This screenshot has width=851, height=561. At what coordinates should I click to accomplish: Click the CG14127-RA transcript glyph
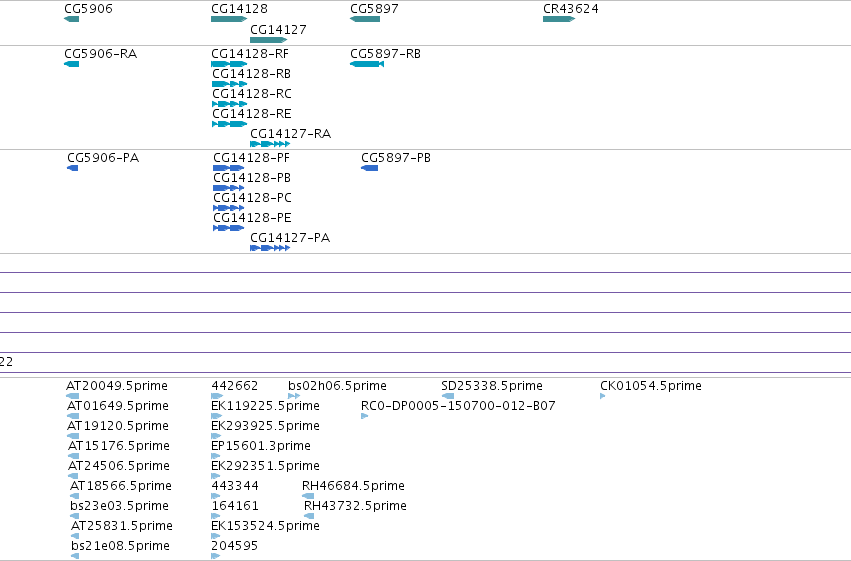point(270,144)
